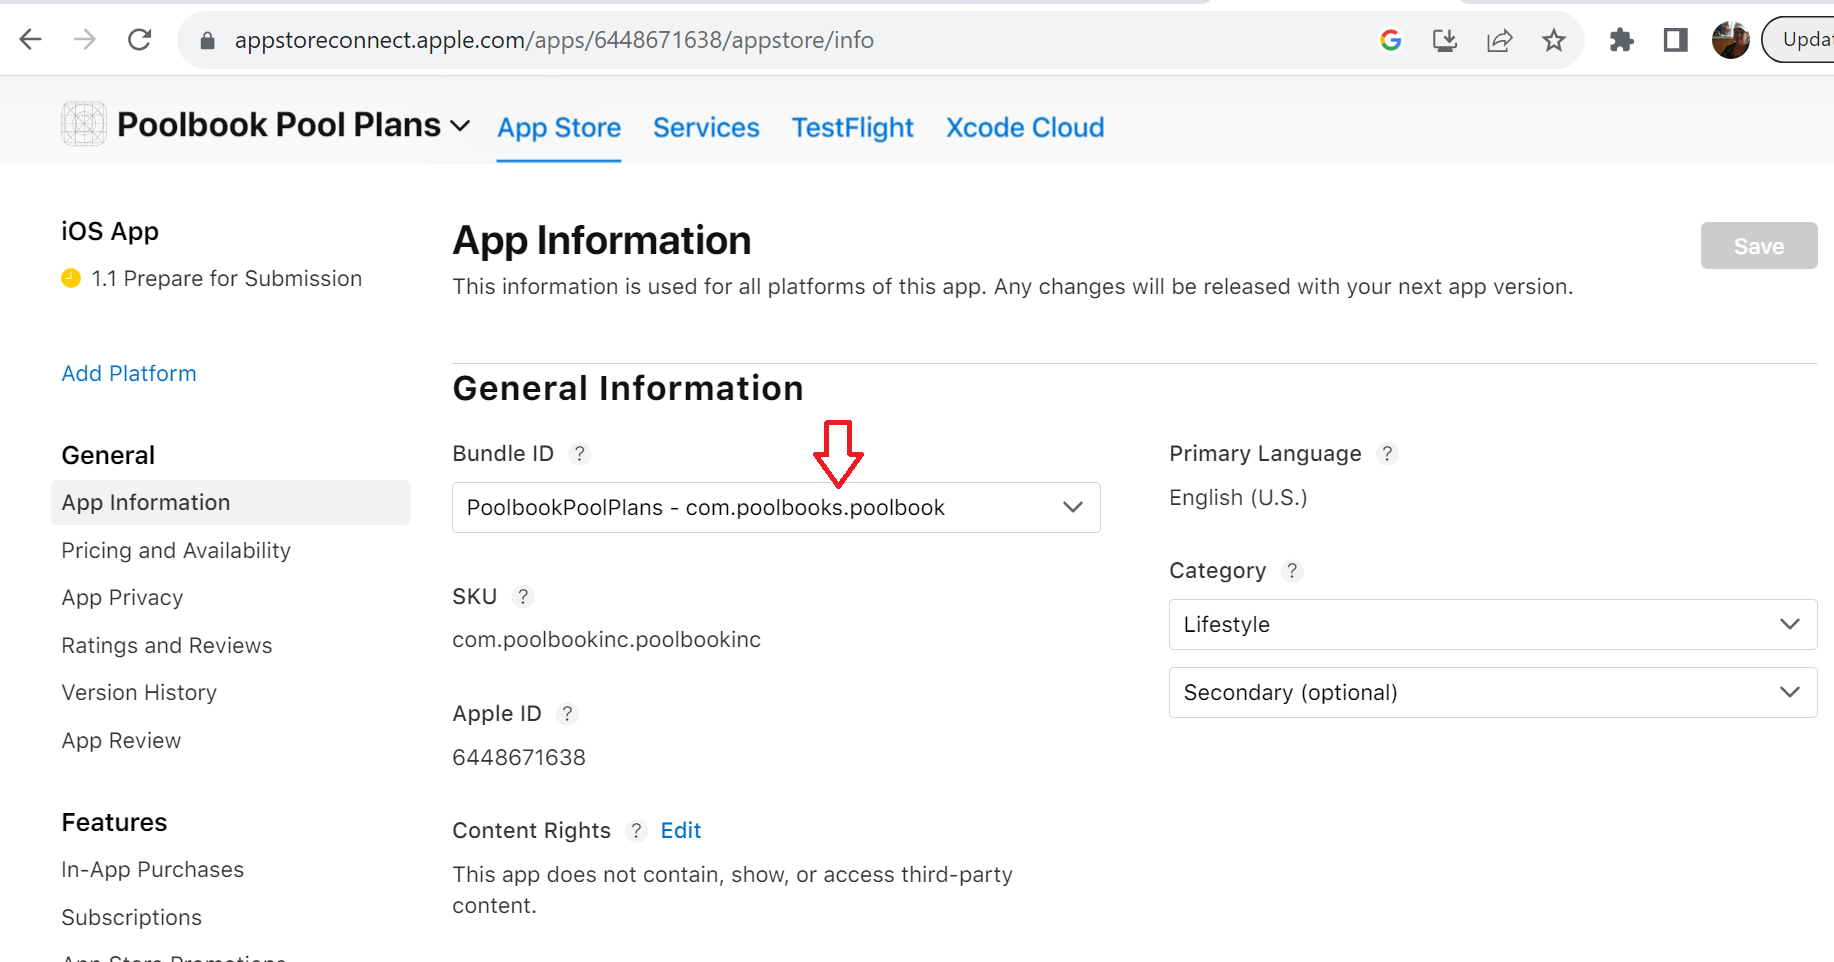This screenshot has height=962, width=1834.
Task: Select App Information in the sidebar
Action: pos(231,503)
